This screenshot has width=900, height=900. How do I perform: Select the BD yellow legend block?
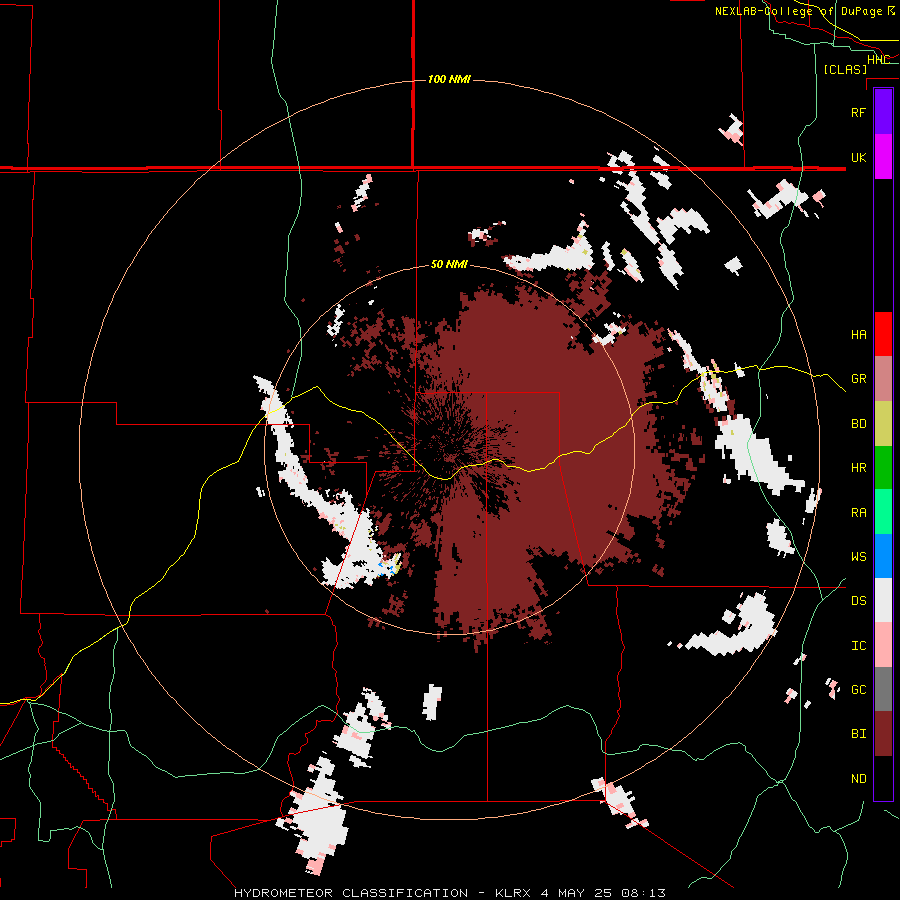[883, 423]
